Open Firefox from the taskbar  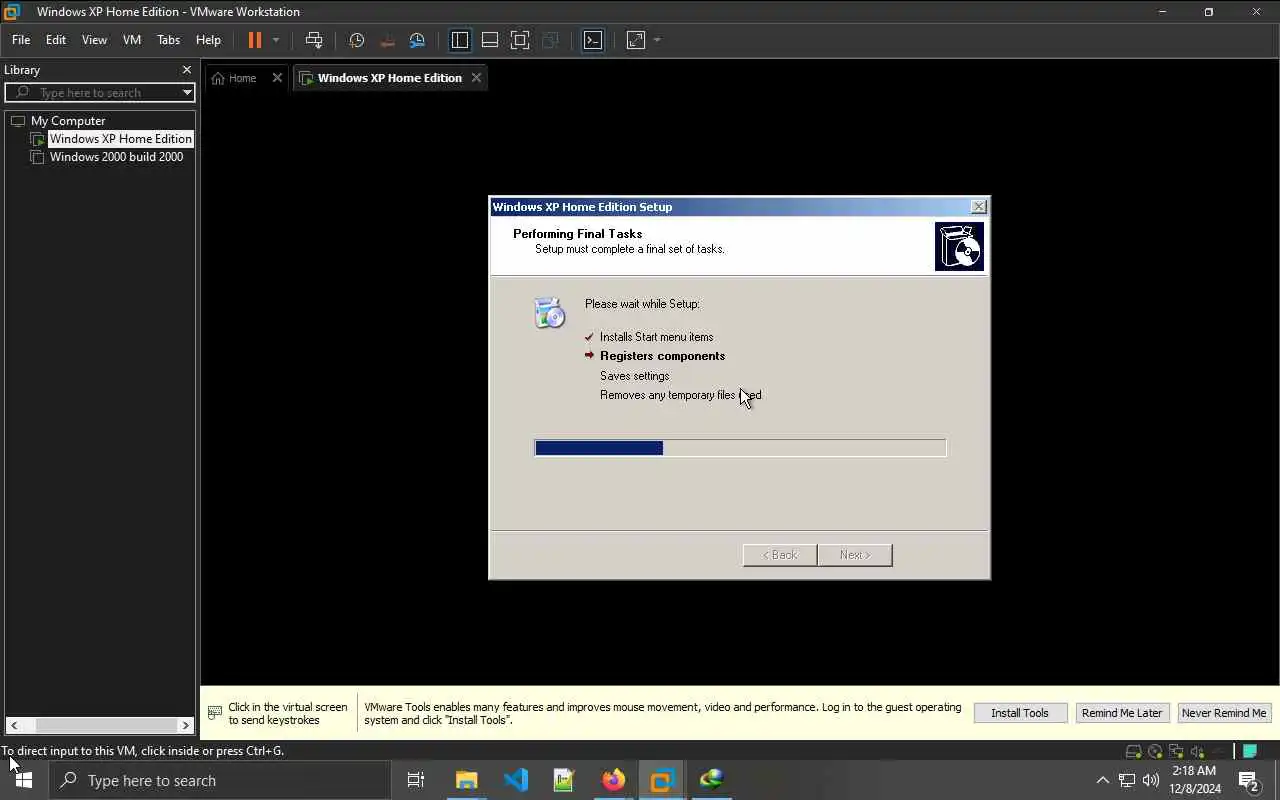(x=613, y=780)
